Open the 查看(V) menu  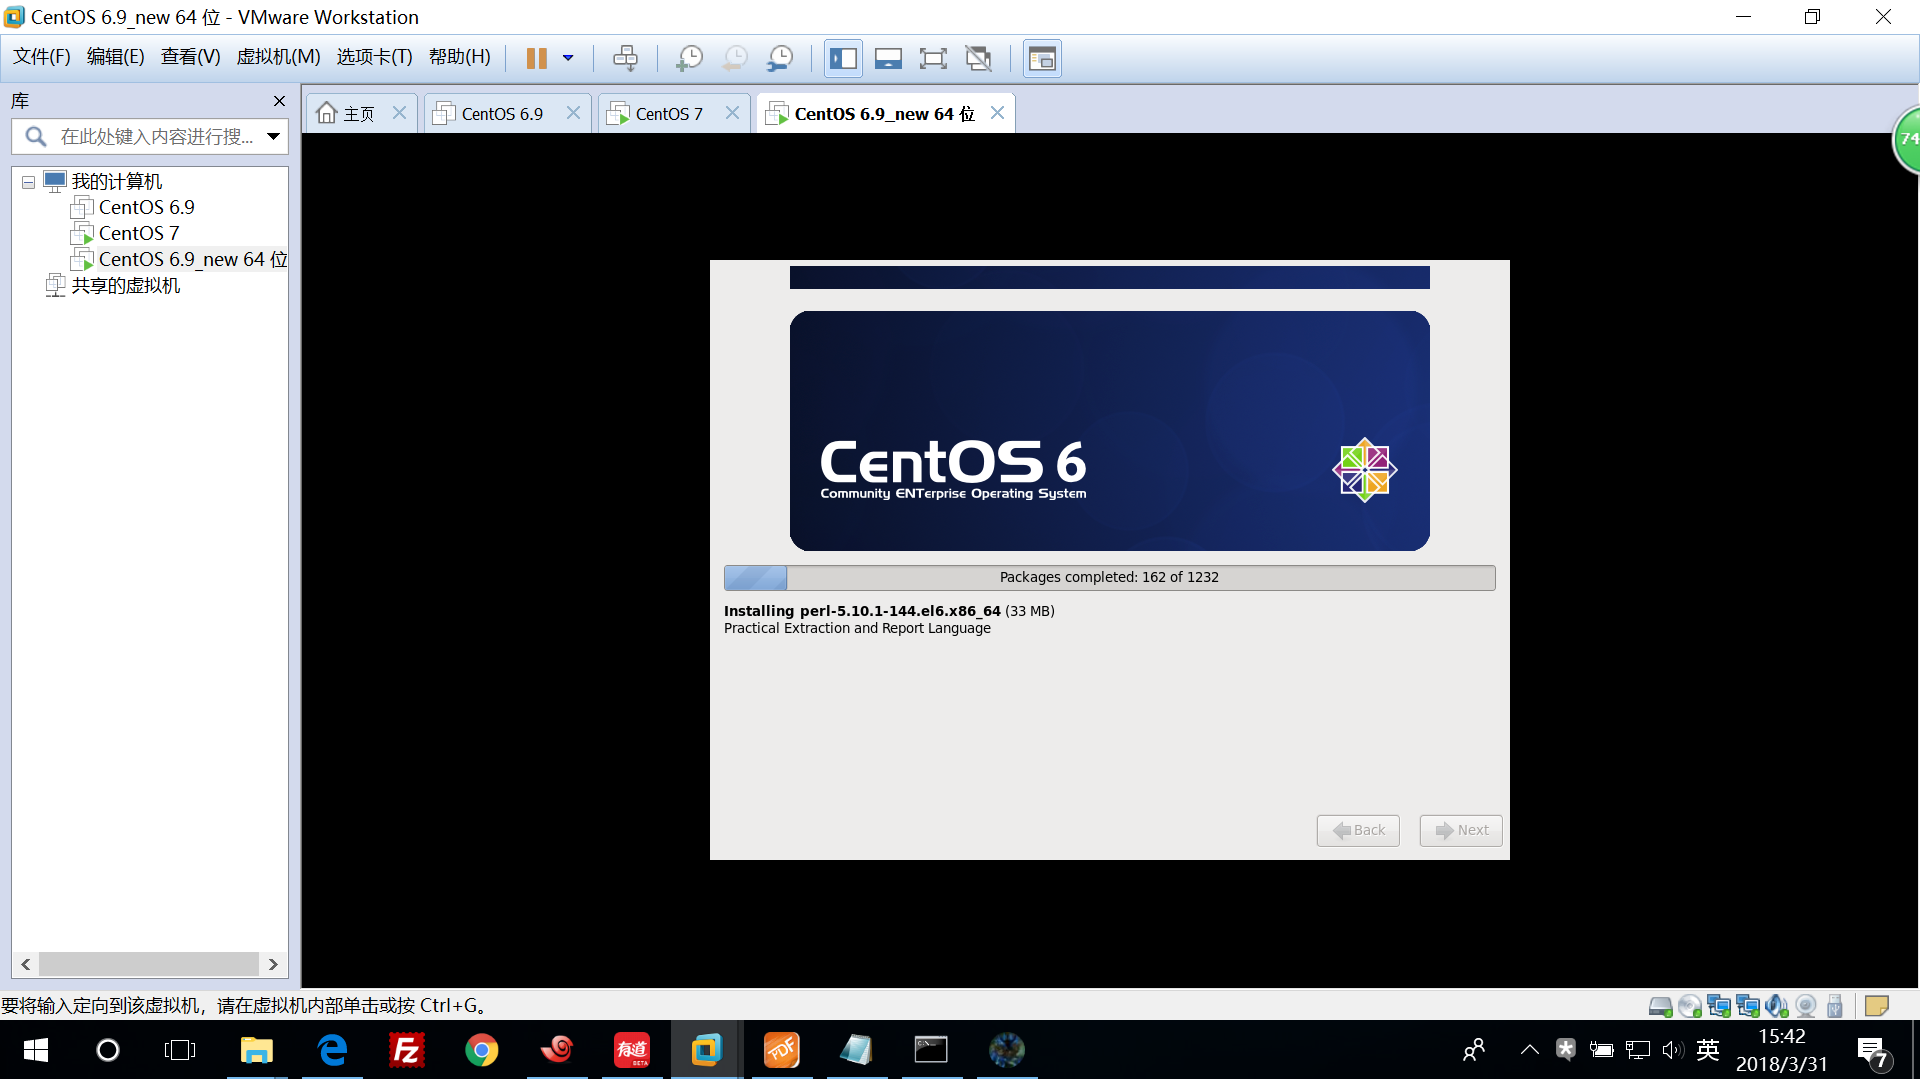(191, 57)
